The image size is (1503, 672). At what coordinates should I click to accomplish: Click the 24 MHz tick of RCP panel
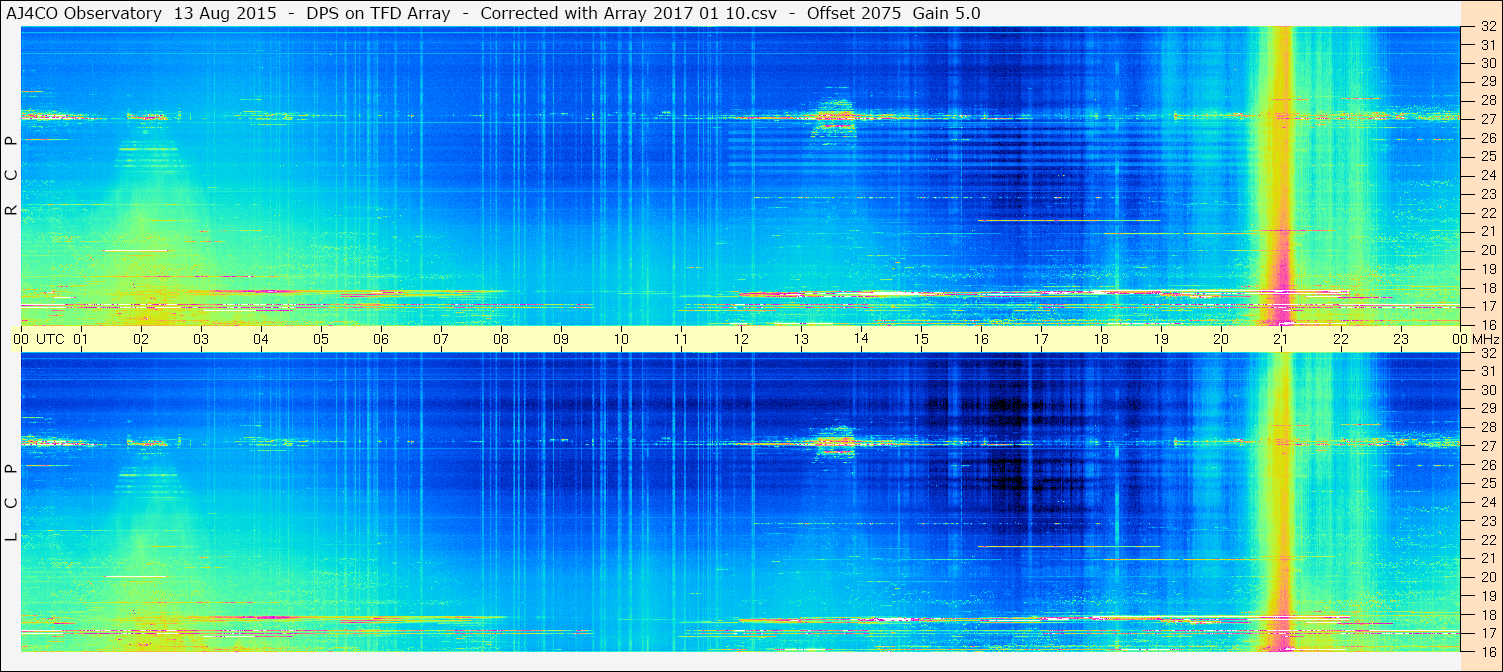[x=1487, y=175]
